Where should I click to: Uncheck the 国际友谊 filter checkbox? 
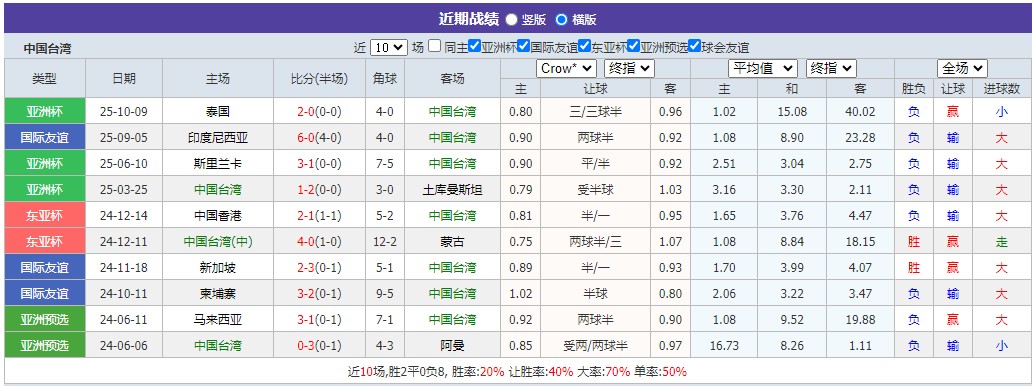click(523, 47)
